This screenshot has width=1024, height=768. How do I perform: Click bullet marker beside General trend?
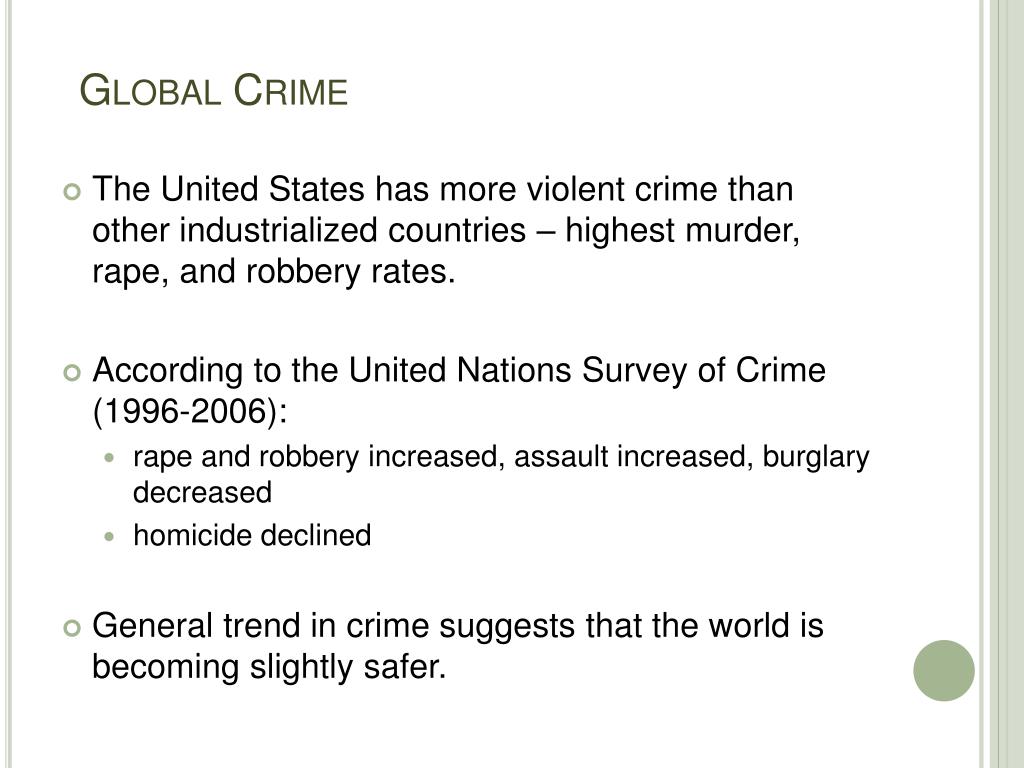pyautogui.click(x=72, y=628)
